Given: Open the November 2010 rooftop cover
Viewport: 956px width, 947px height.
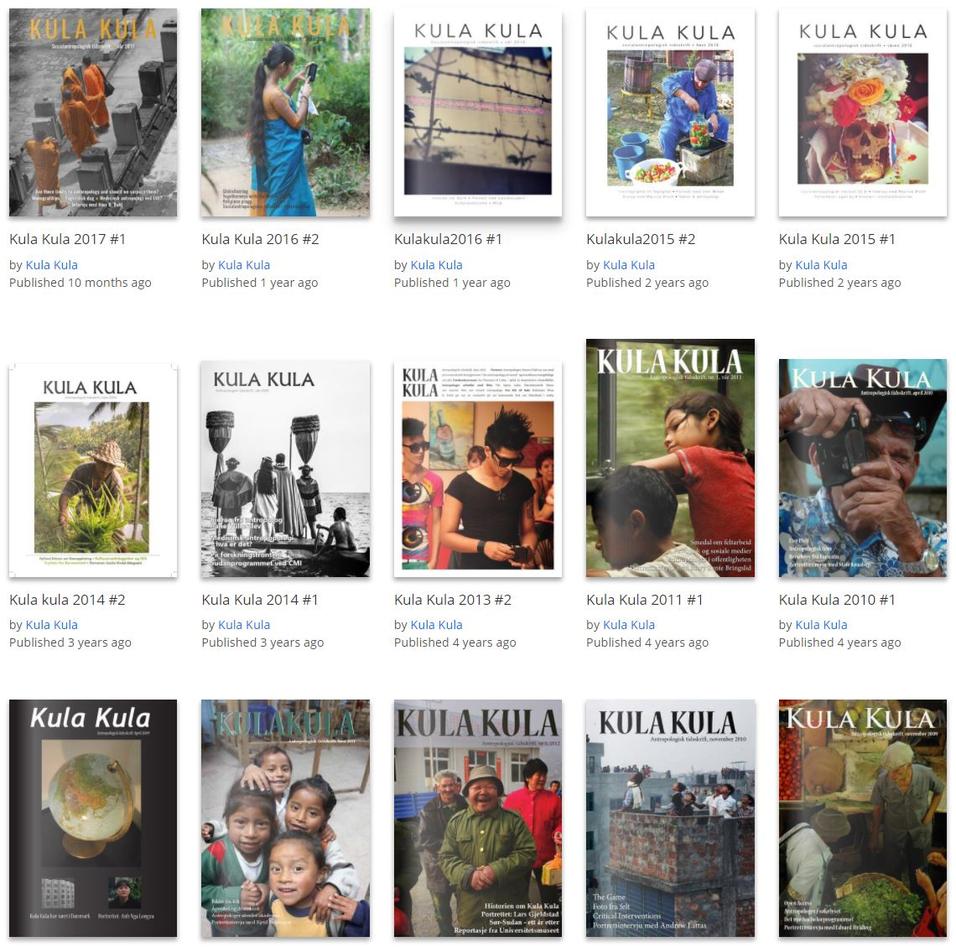Looking at the screenshot, I should point(670,818).
